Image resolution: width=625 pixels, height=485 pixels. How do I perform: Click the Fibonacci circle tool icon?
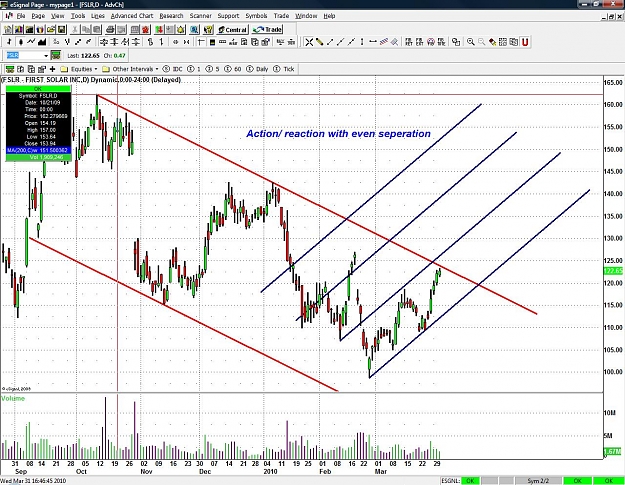[x=430, y=42]
